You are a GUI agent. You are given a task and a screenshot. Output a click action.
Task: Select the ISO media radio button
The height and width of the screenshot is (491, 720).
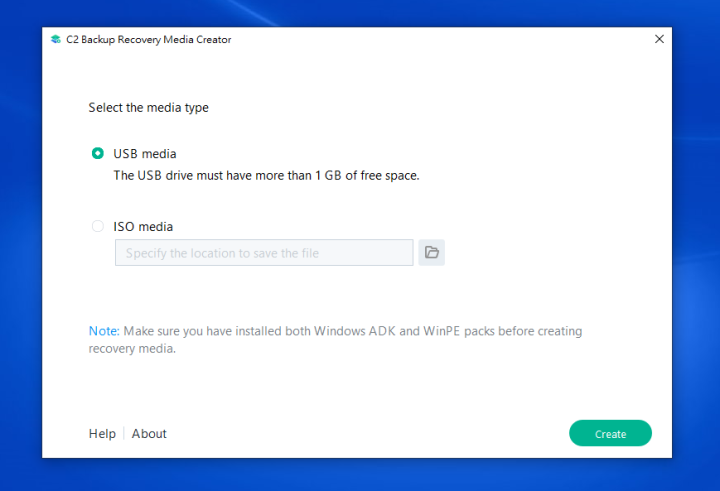click(97, 227)
